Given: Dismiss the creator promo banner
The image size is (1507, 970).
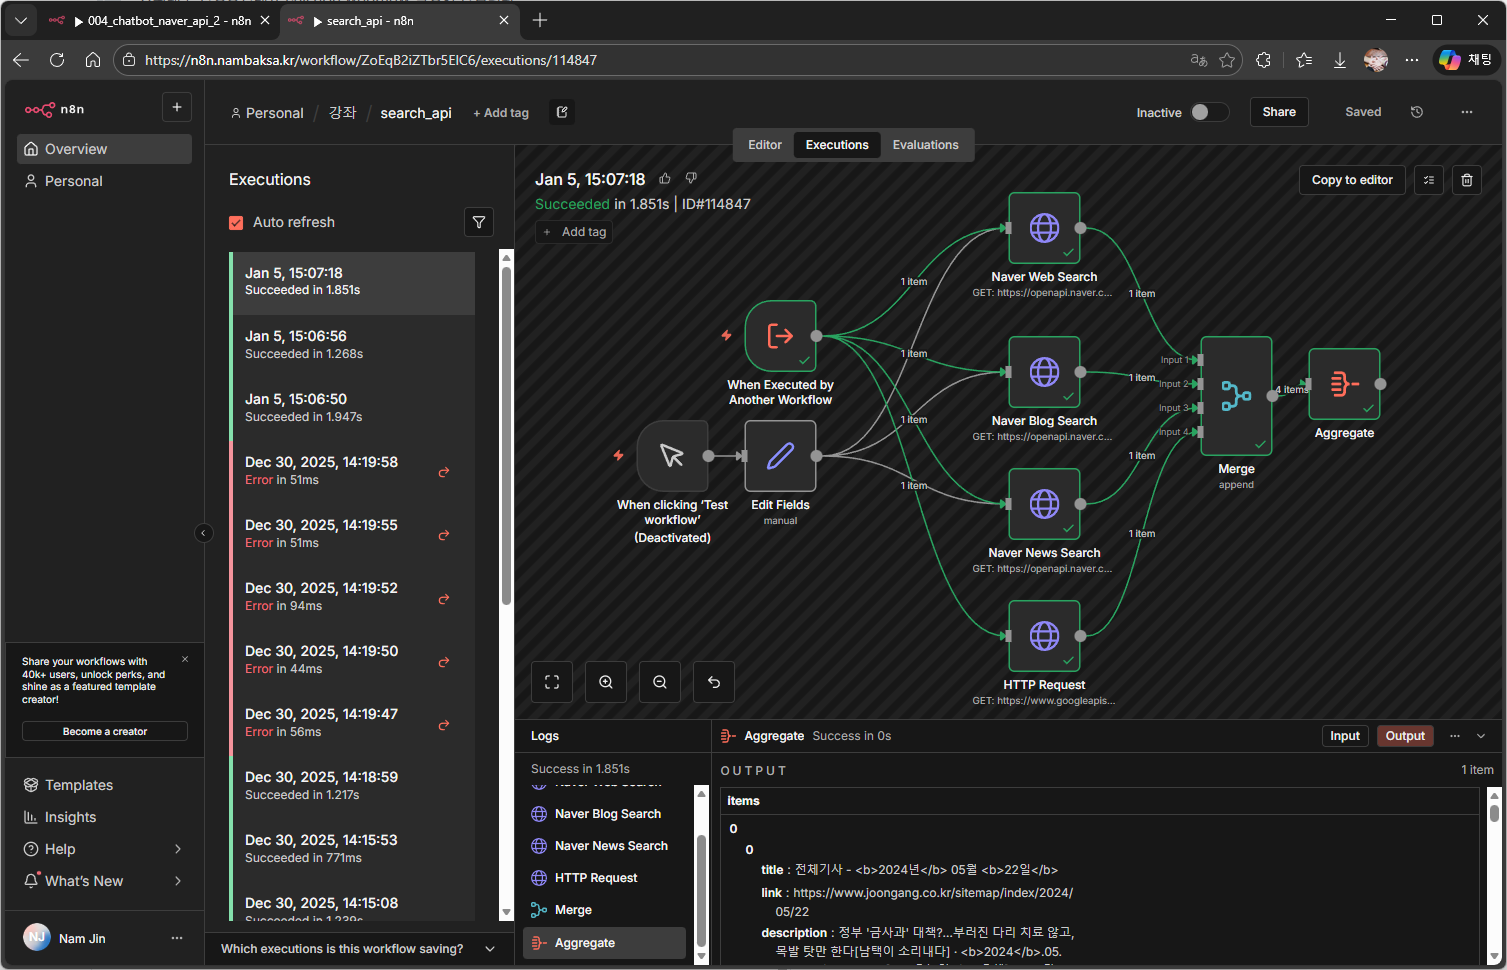Looking at the screenshot, I should coord(185,659).
